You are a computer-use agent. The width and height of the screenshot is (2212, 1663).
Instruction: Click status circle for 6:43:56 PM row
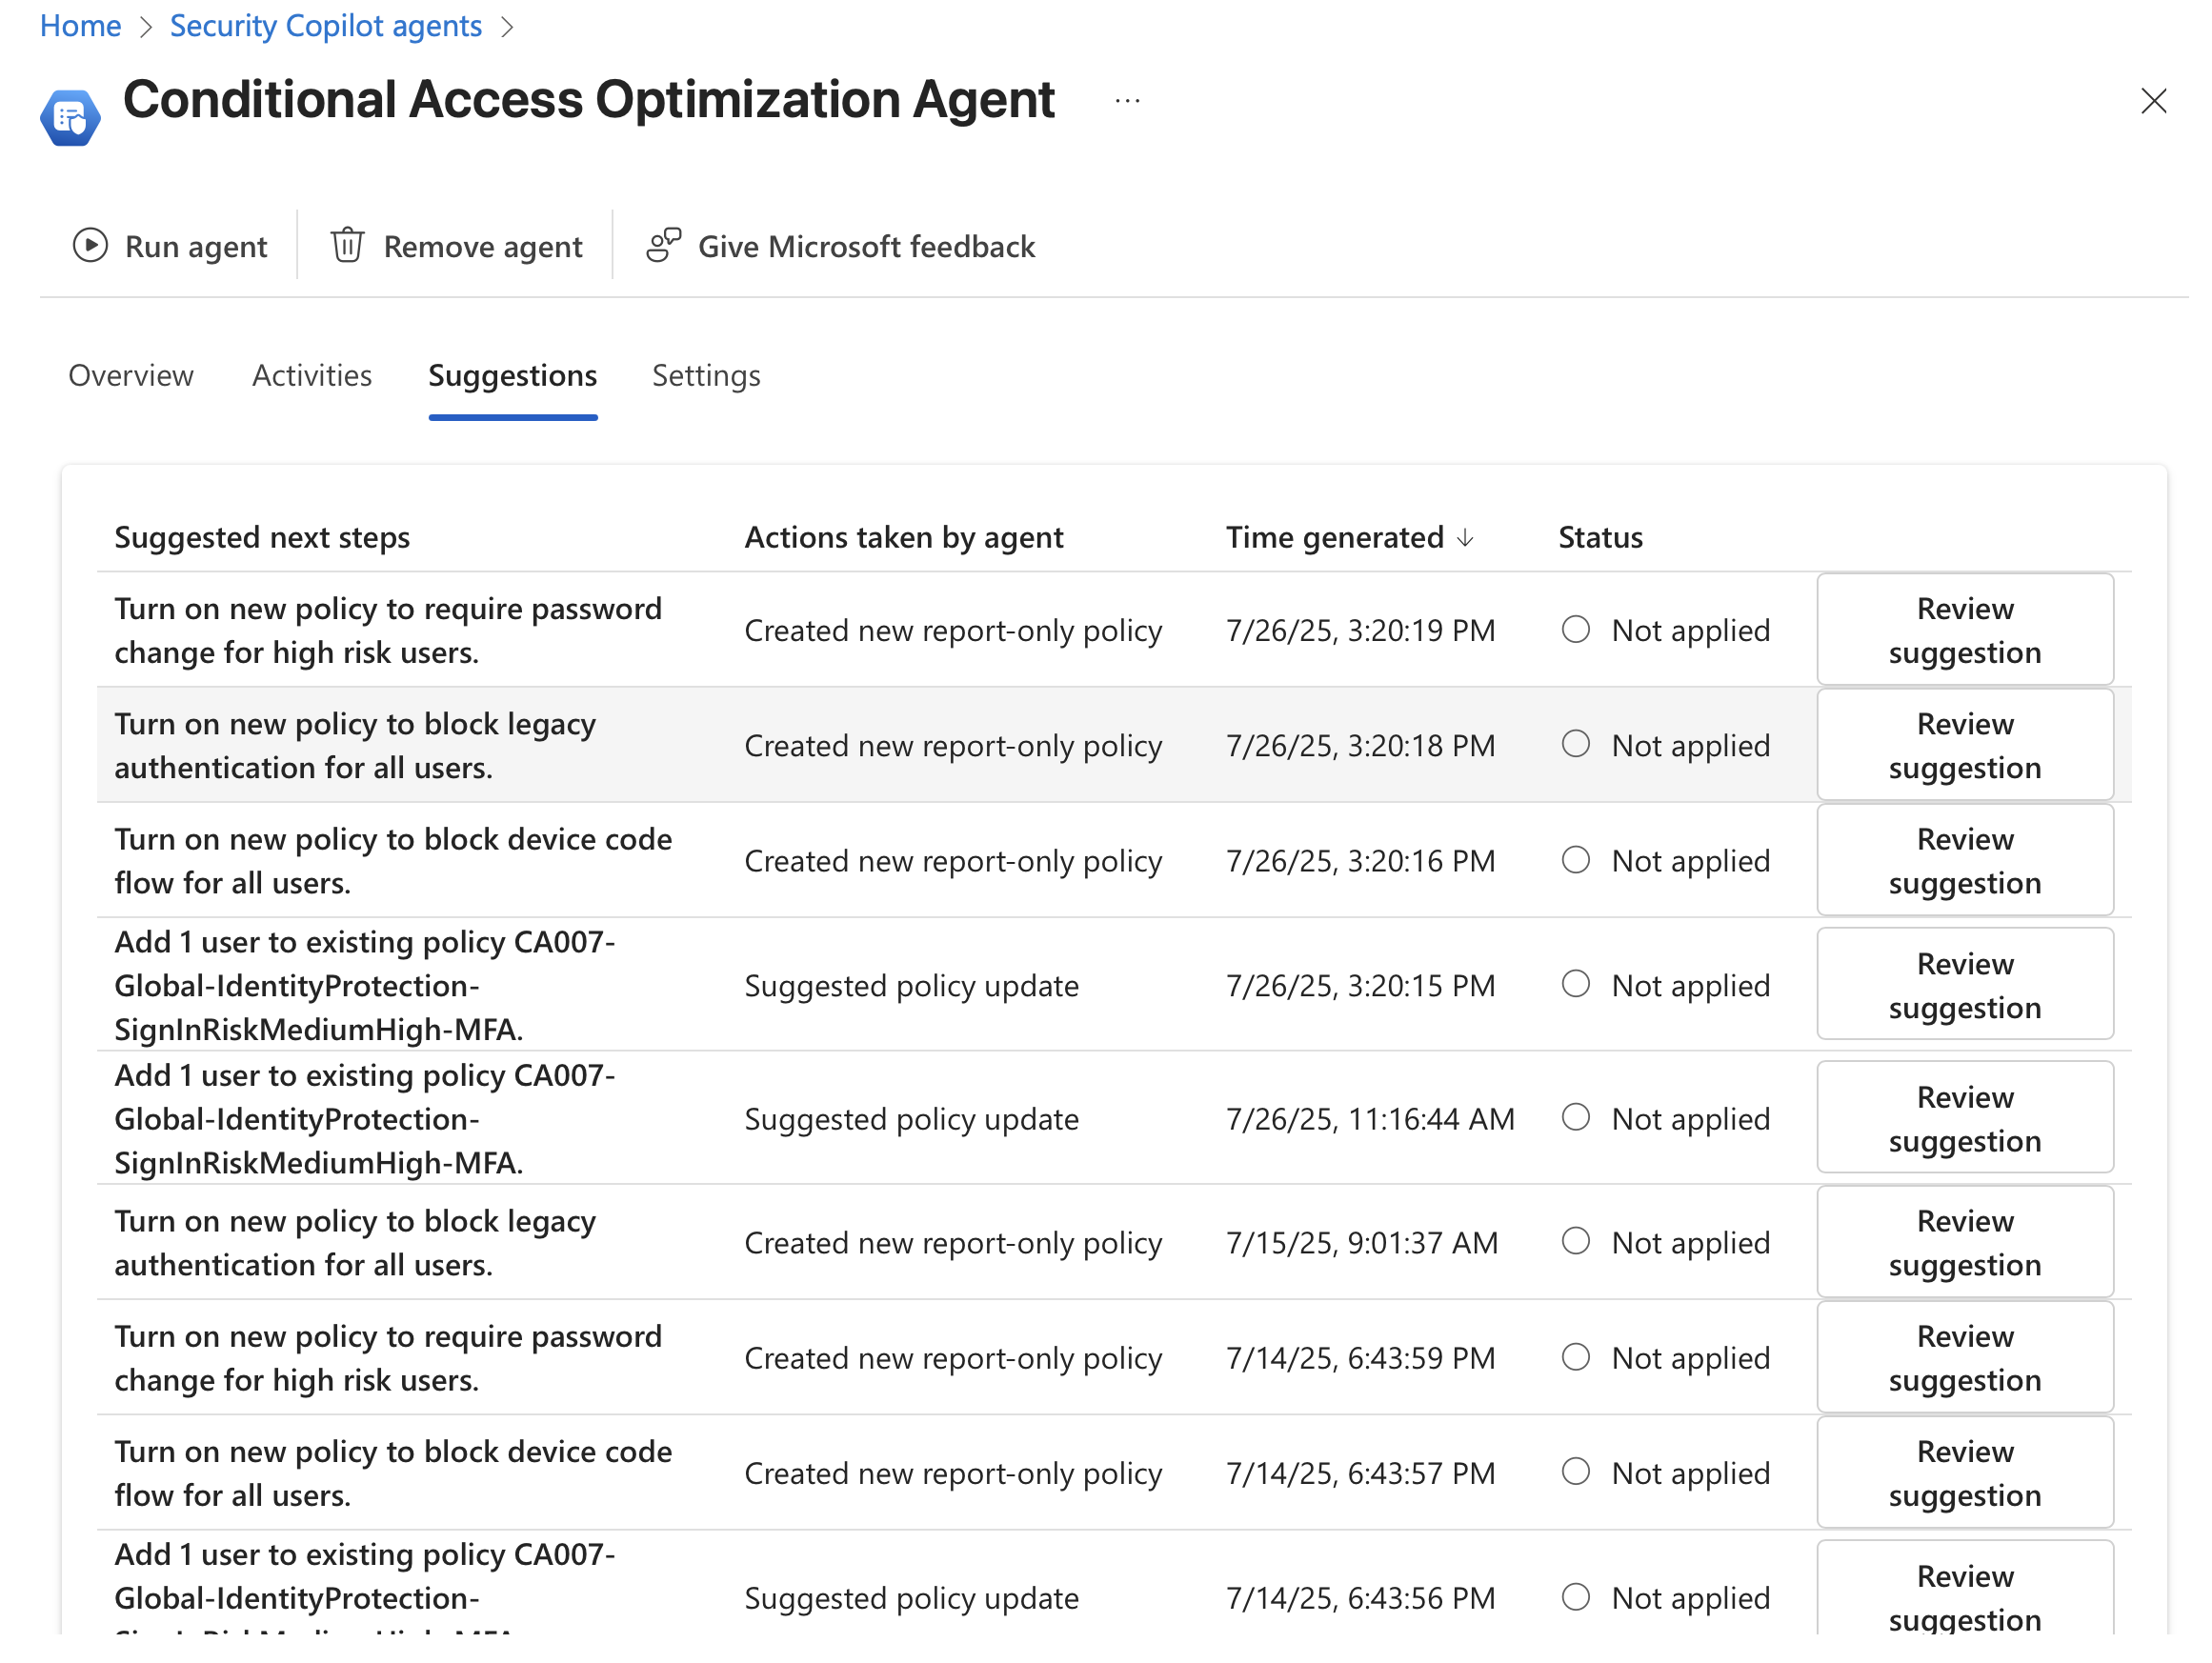(1576, 1597)
